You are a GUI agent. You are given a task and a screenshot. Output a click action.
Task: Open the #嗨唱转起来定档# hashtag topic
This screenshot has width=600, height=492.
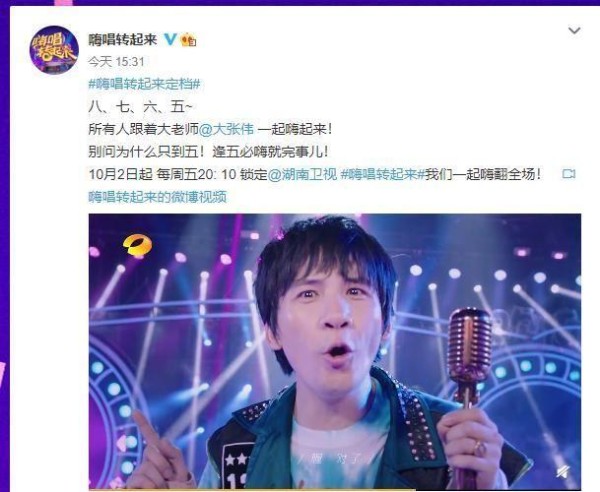point(144,84)
